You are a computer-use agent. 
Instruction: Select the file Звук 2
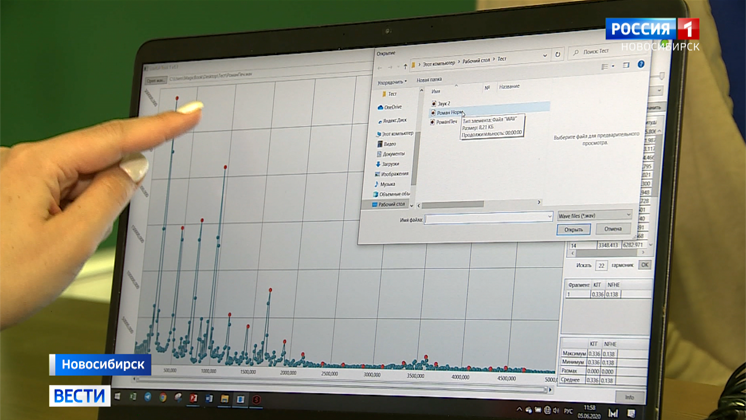[x=443, y=103]
